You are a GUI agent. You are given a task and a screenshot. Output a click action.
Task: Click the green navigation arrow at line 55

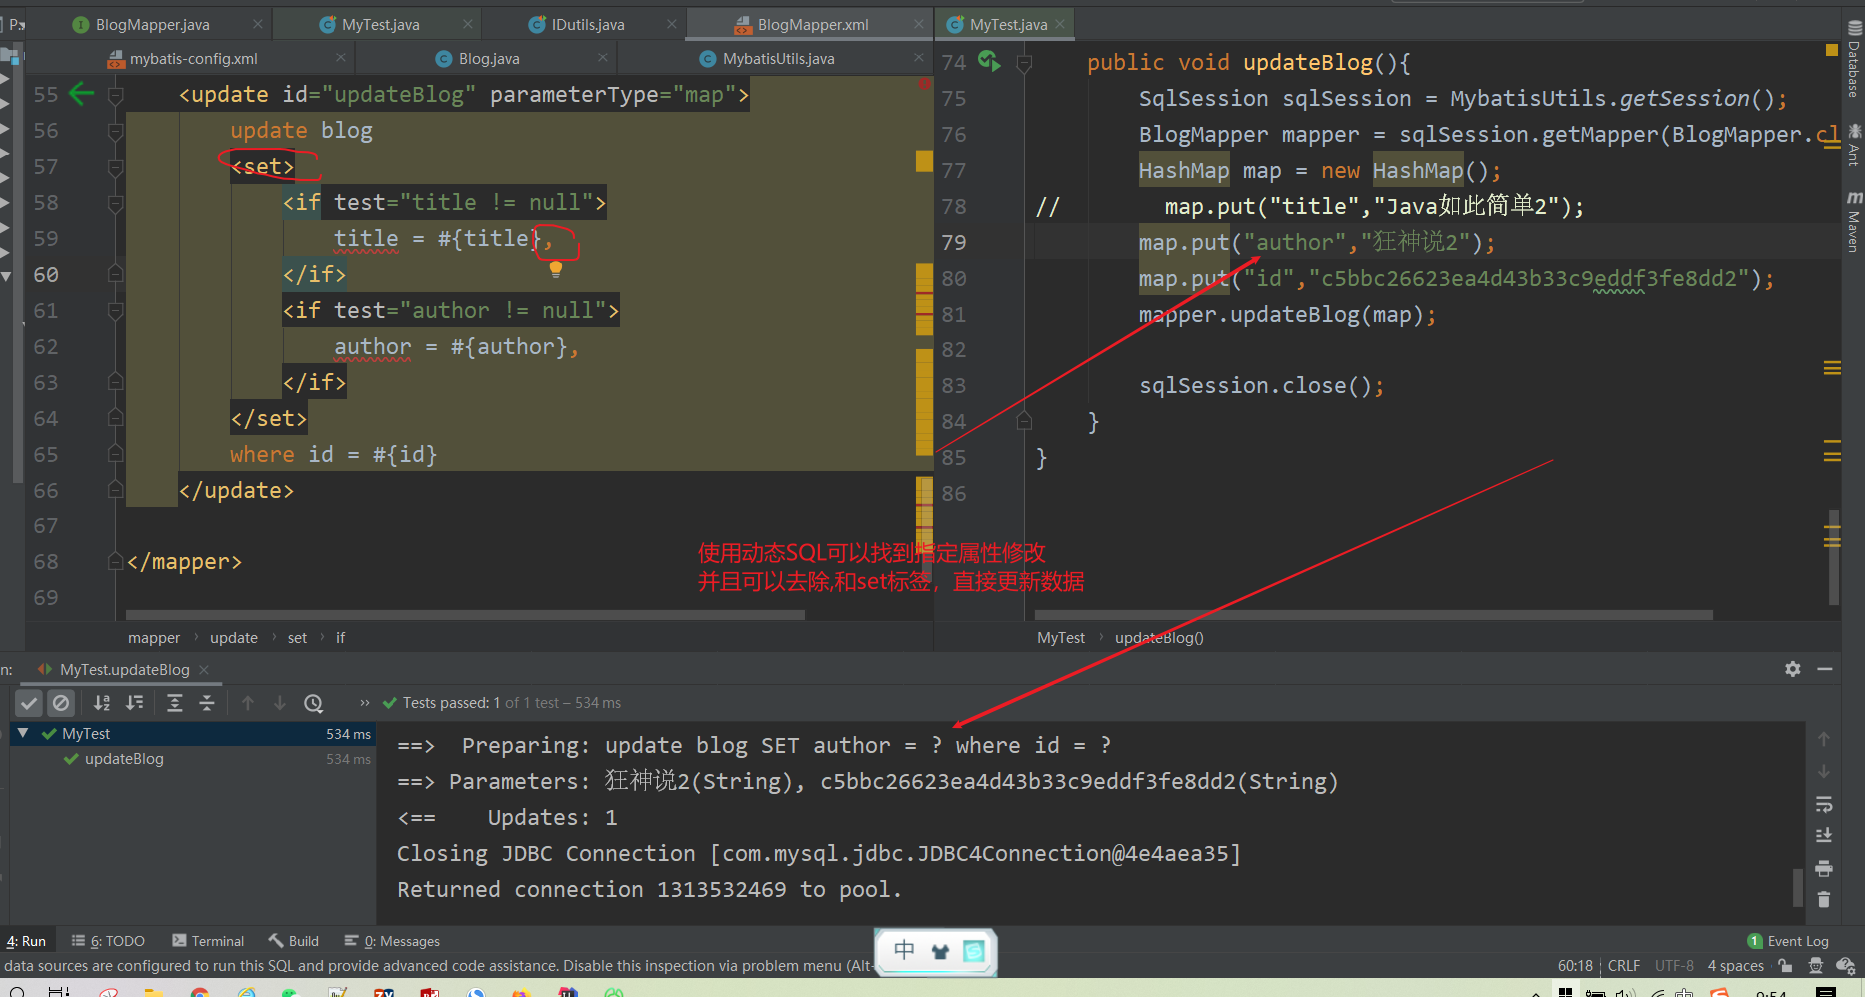coord(82,94)
